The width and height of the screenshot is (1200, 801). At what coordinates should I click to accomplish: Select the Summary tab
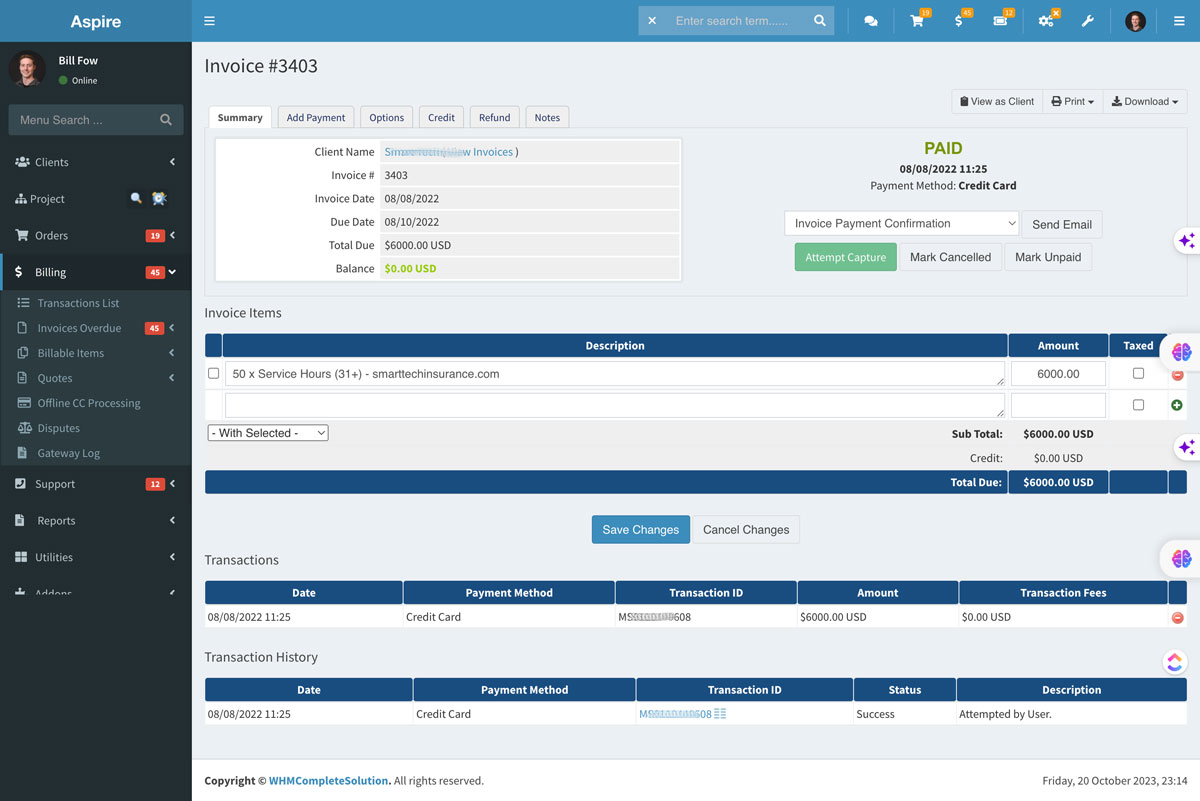coord(240,117)
